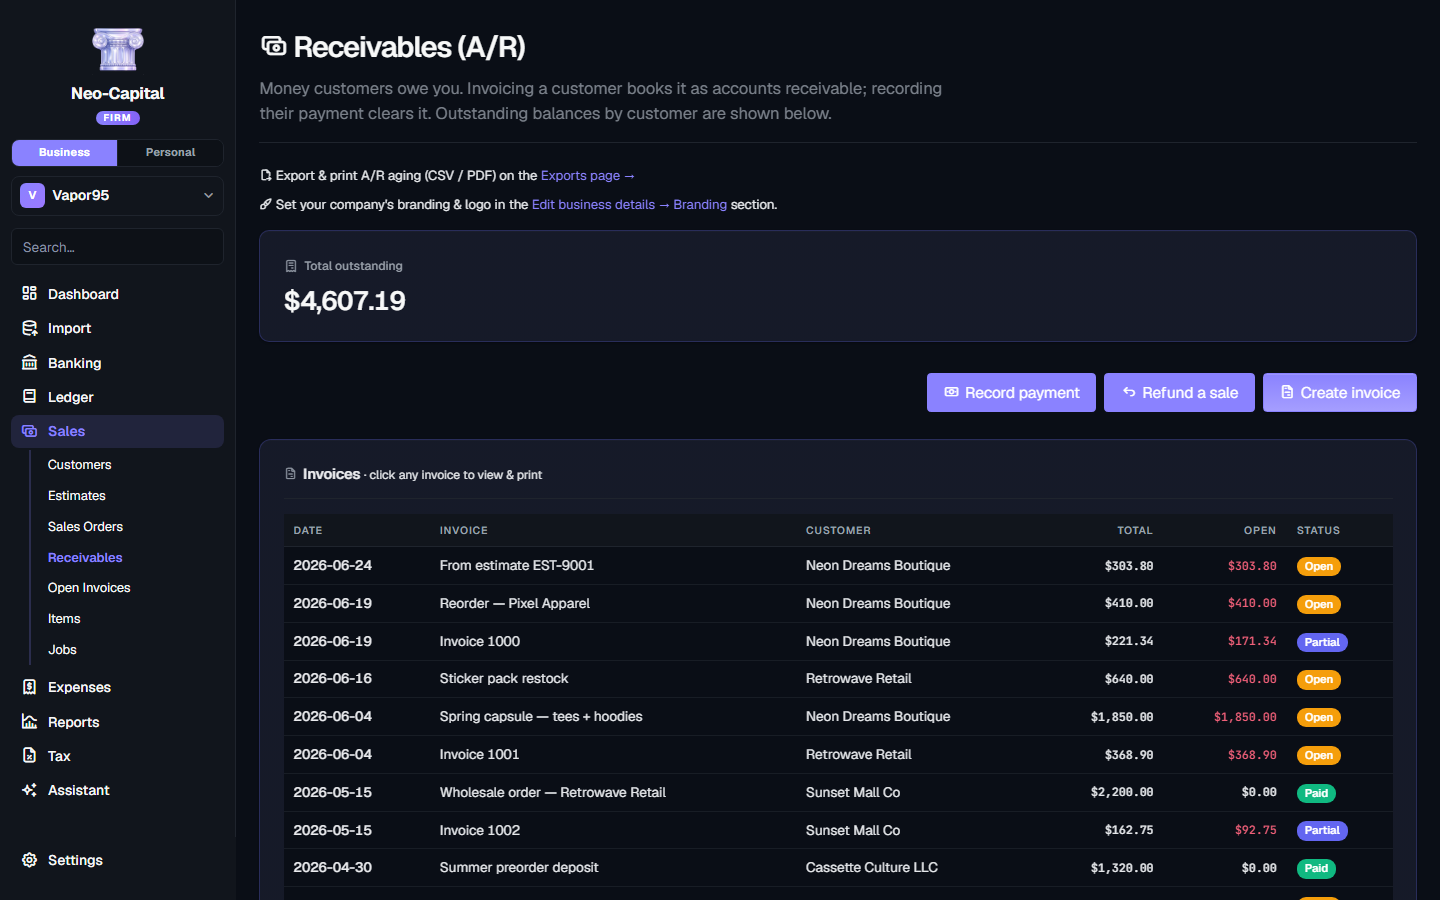Click the chevron on company selector

tap(209, 195)
